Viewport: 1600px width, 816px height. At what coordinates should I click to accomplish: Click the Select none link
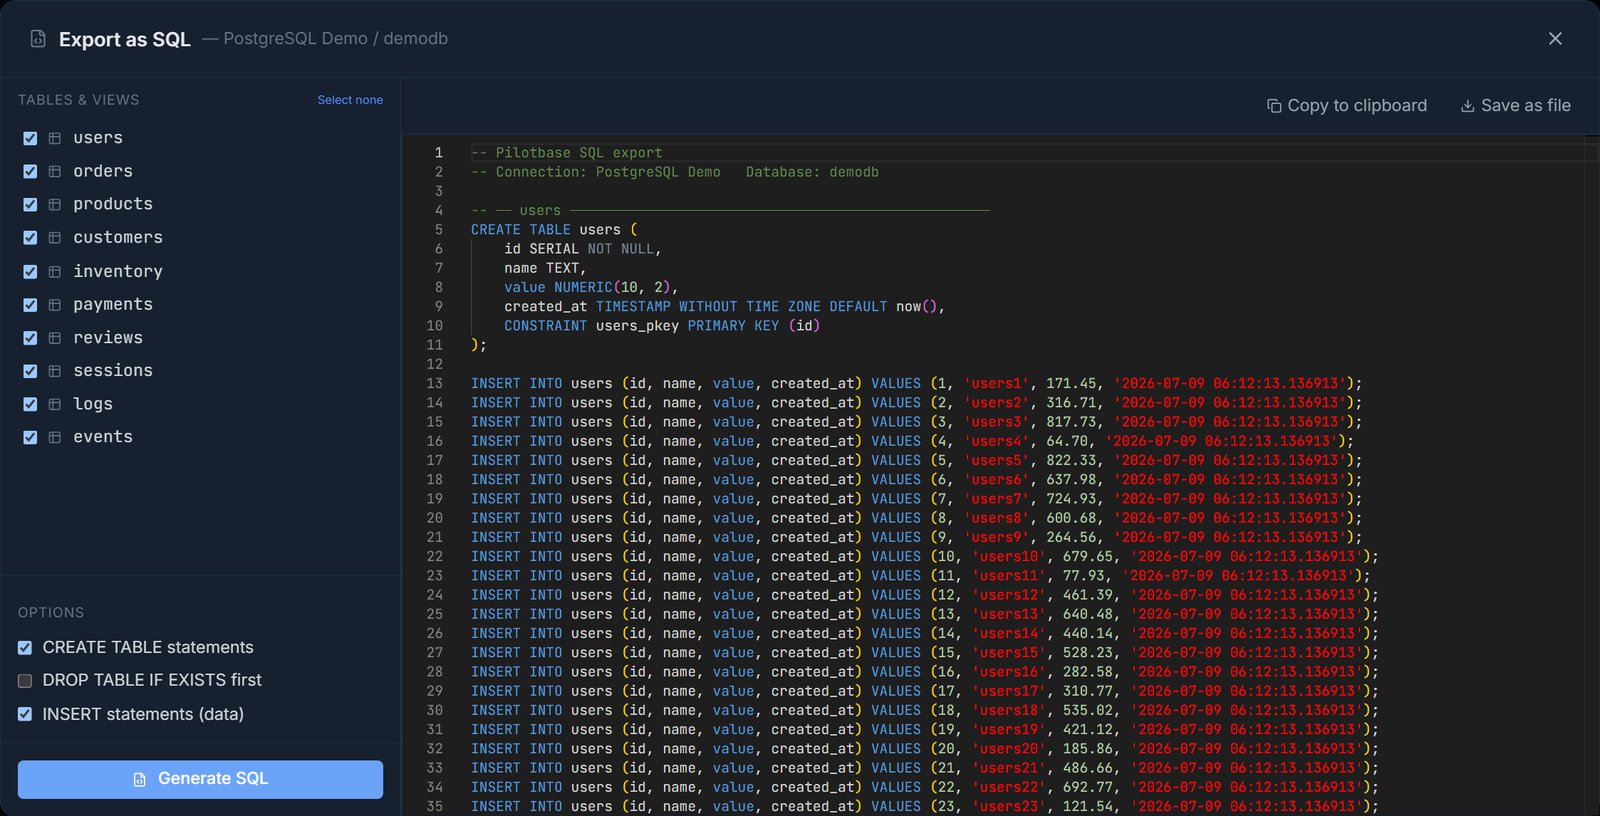(x=350, y=100)
